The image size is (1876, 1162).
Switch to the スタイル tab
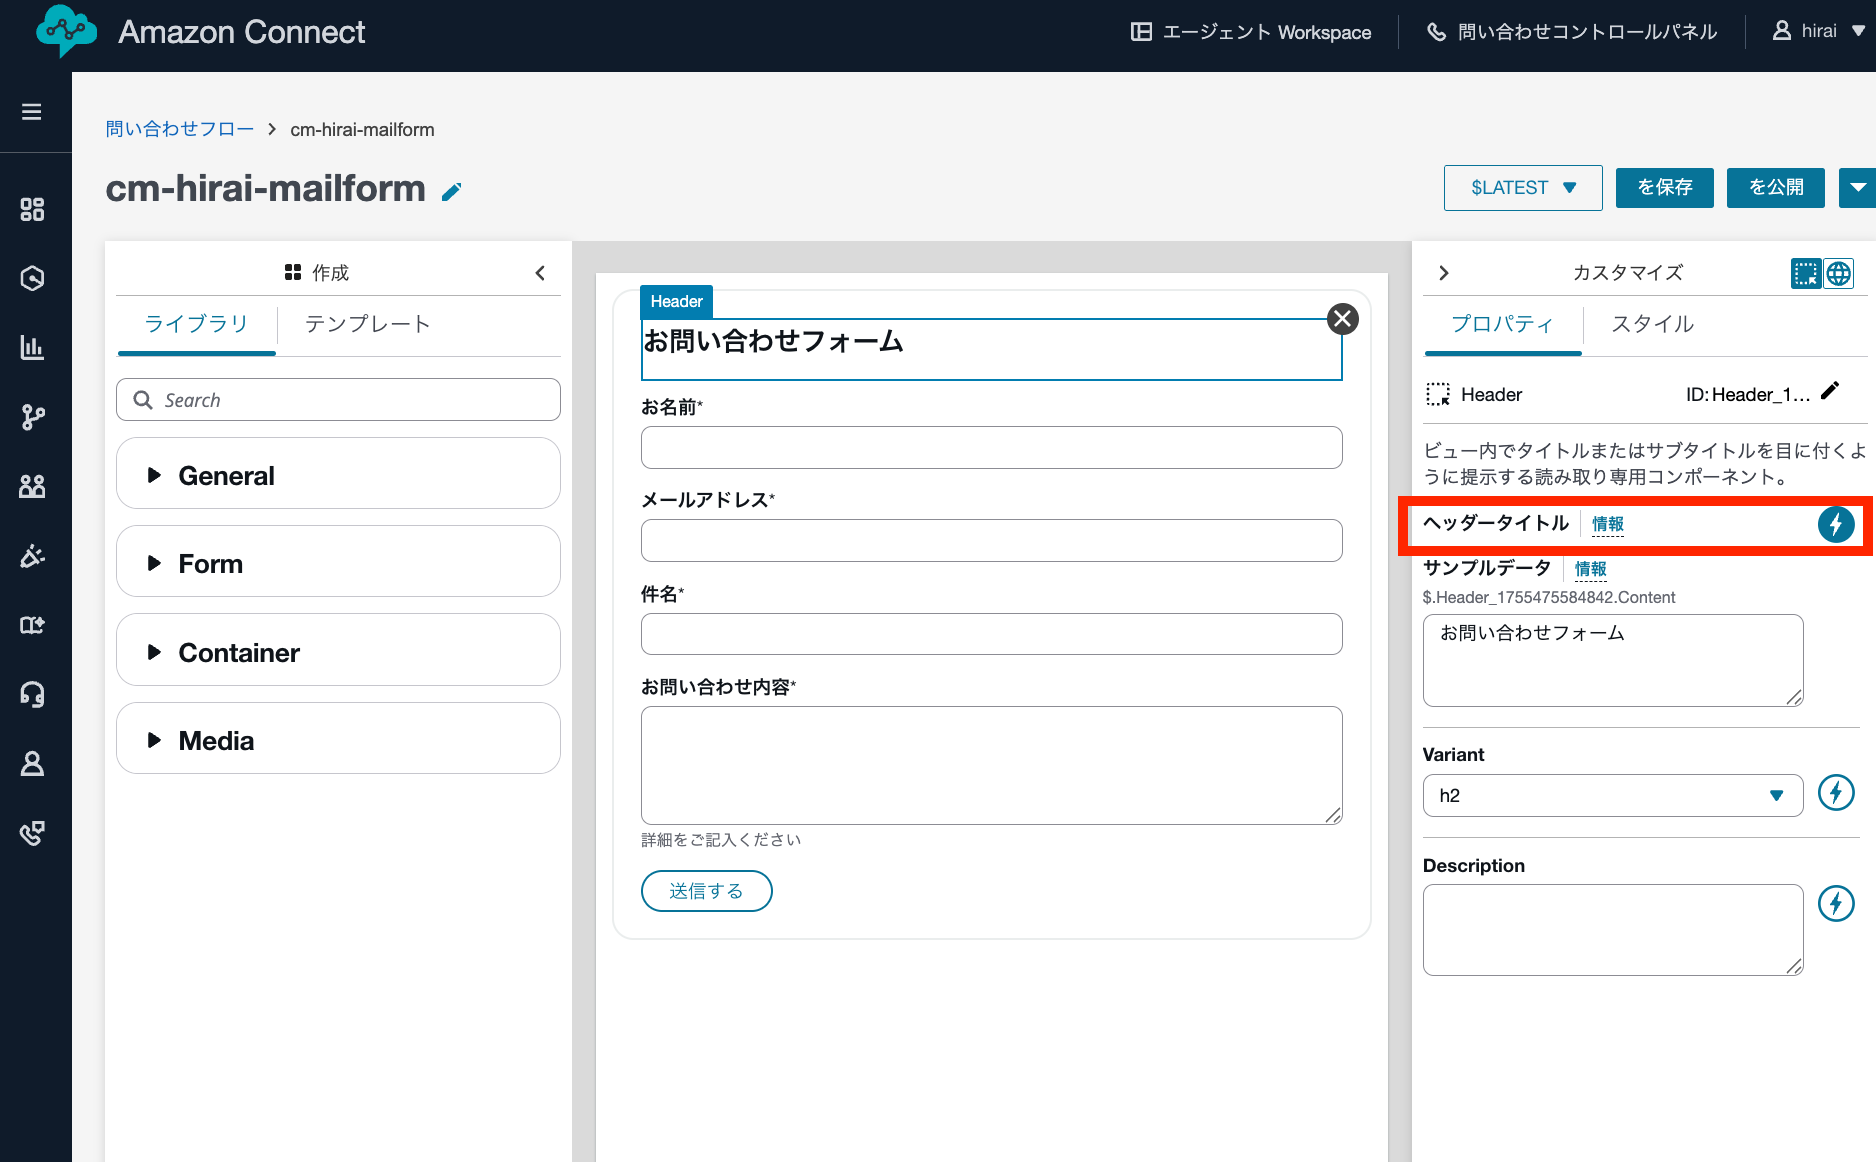coord(1652,324)
